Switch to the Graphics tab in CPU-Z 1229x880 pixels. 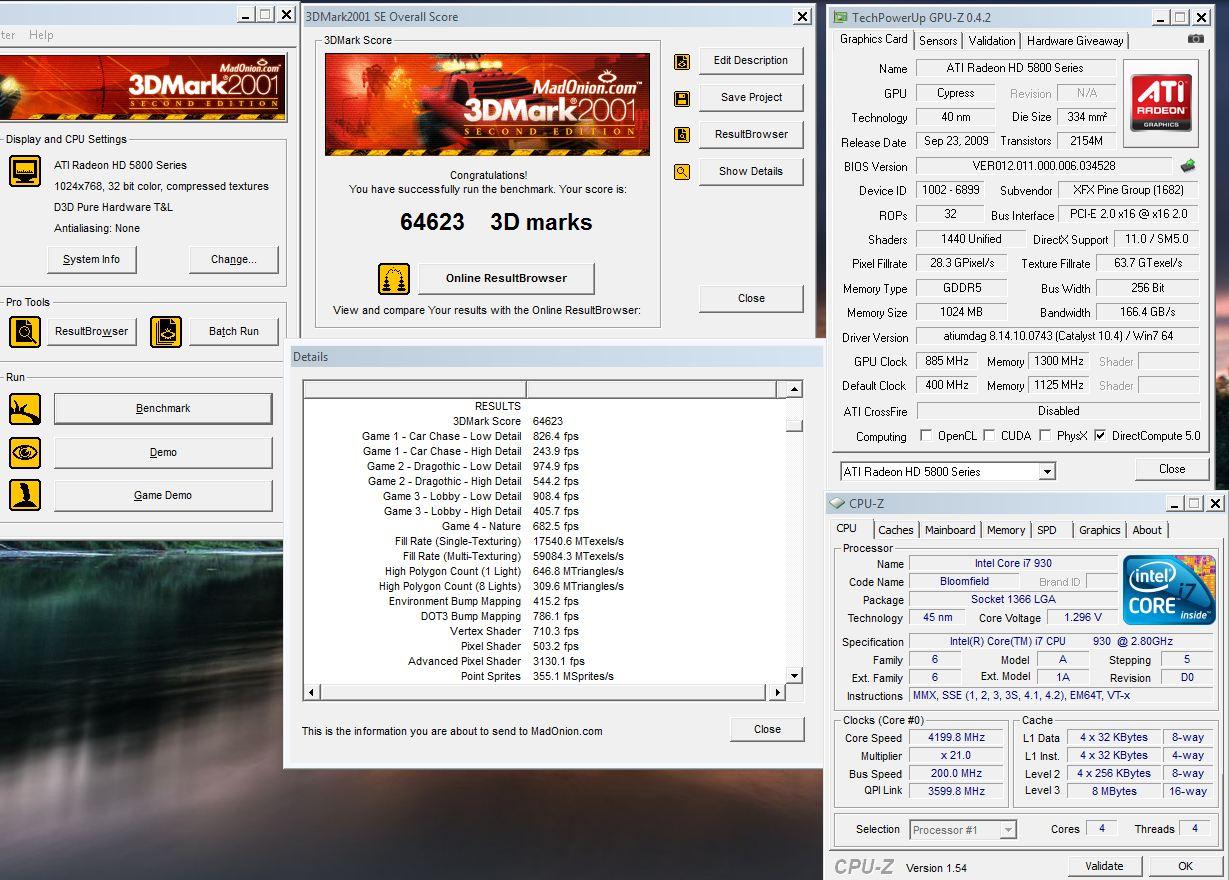(1100, 530)
